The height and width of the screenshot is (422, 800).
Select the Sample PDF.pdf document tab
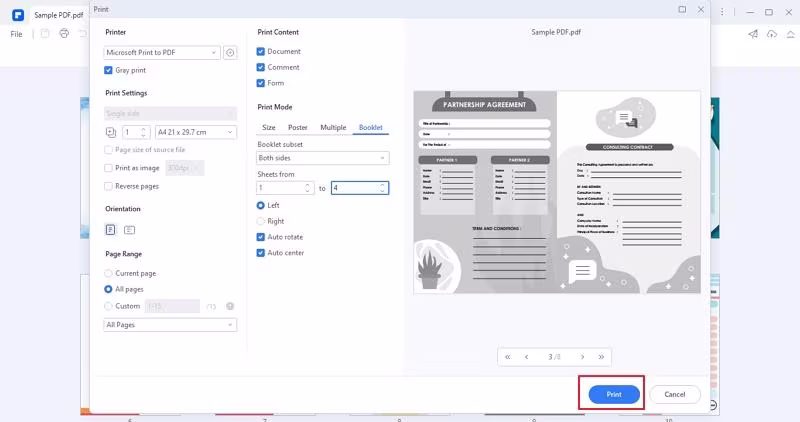click(x=58, y=15)
